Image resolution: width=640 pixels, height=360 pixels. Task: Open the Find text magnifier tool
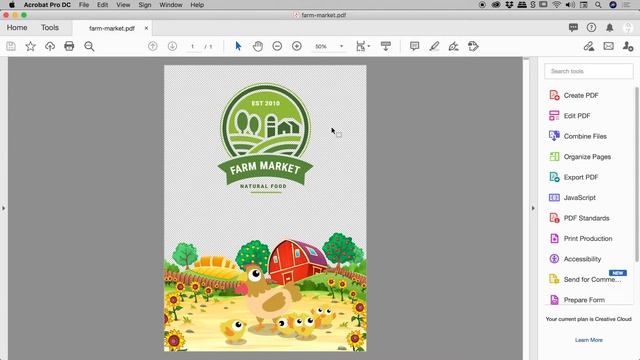(x=89, y=46)
